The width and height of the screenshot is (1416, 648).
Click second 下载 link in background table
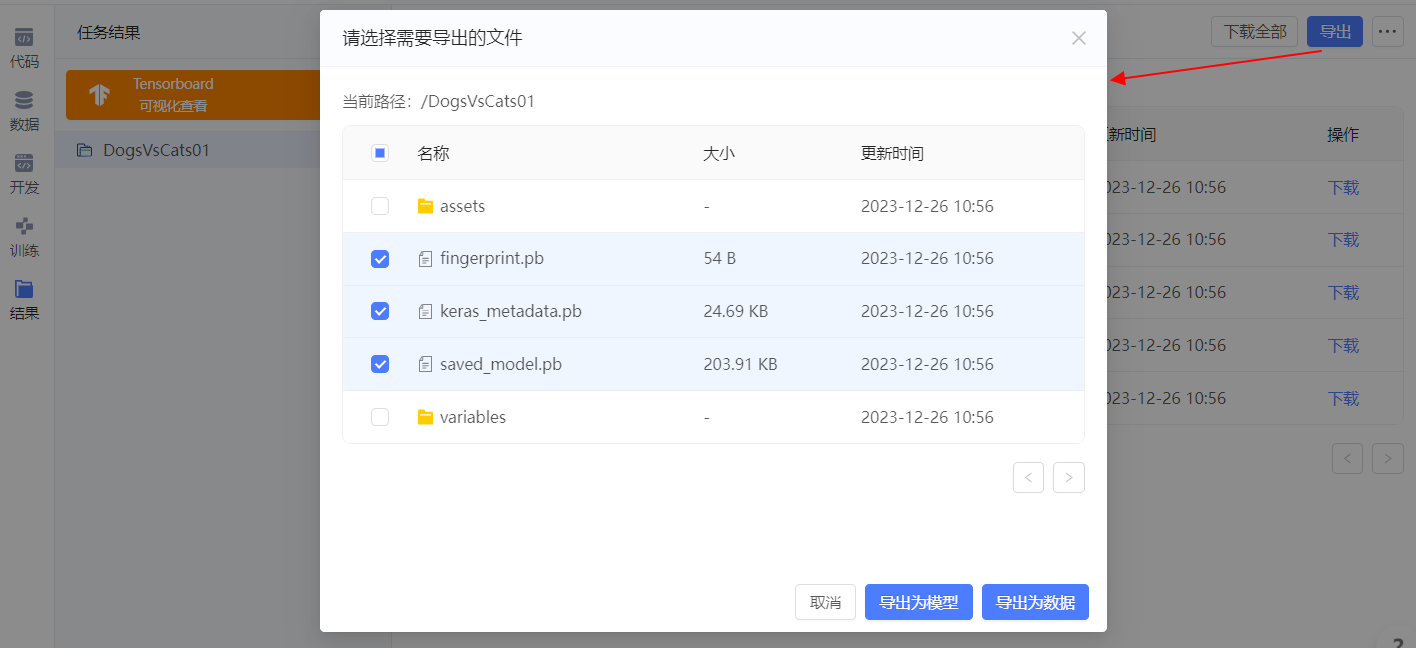tap(1343, 240)
